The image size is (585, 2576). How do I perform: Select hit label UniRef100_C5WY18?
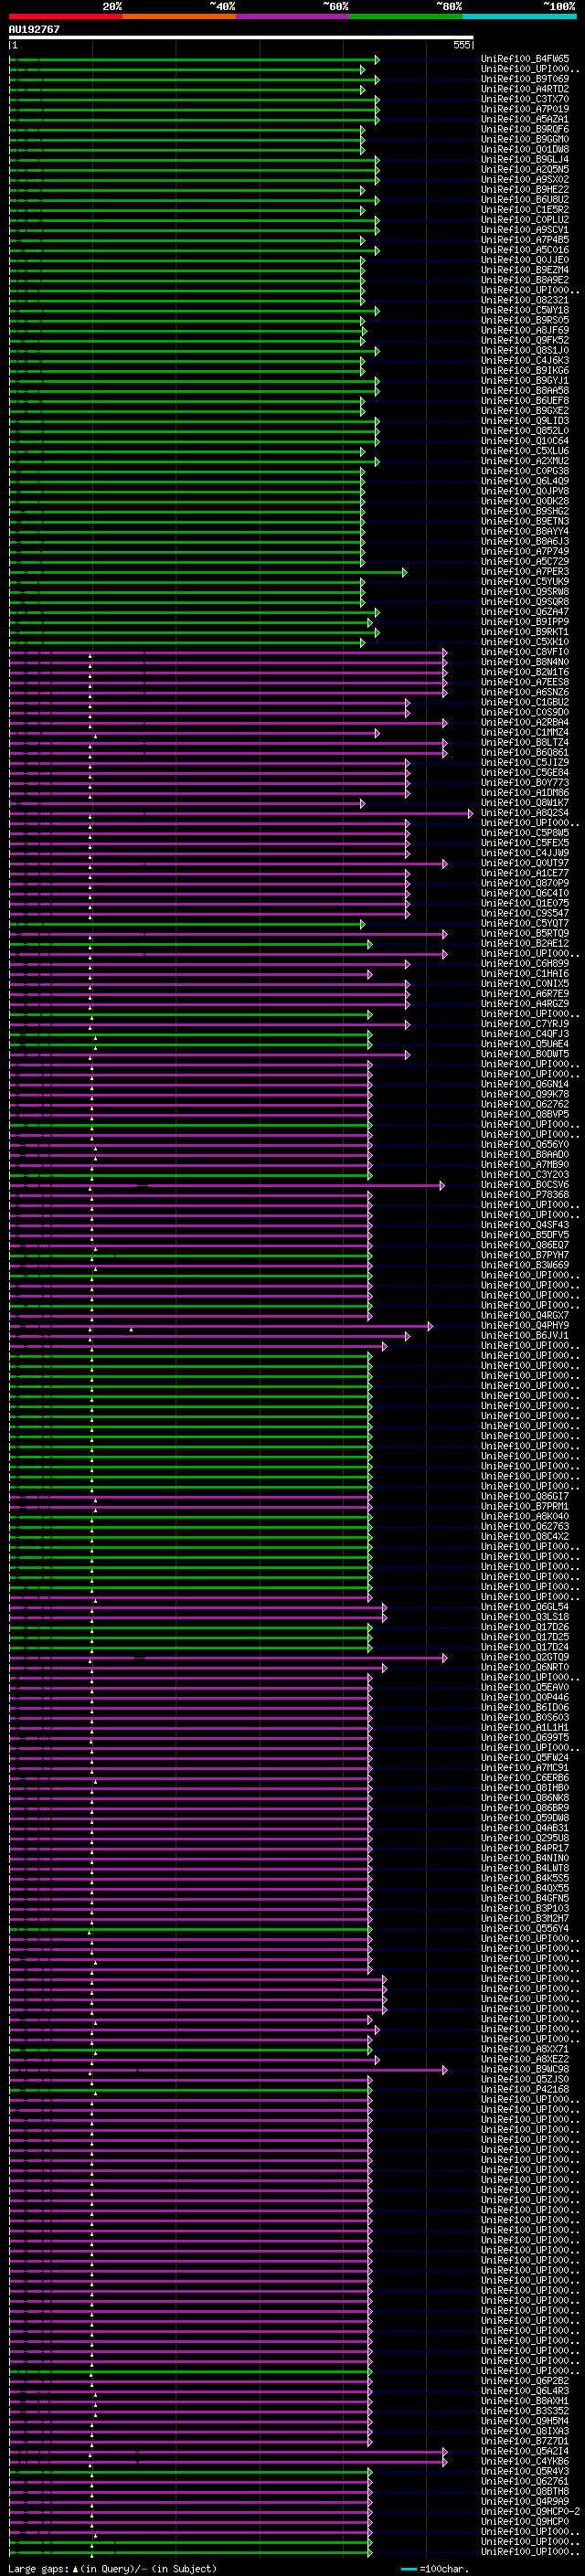pos(525,310)
